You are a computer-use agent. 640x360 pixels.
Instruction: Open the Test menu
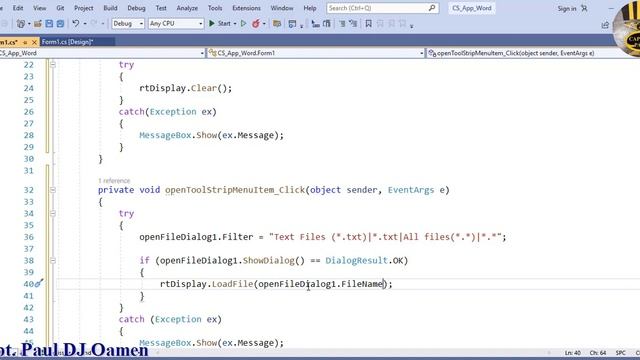pyautogui.click(x=161, y=8)
